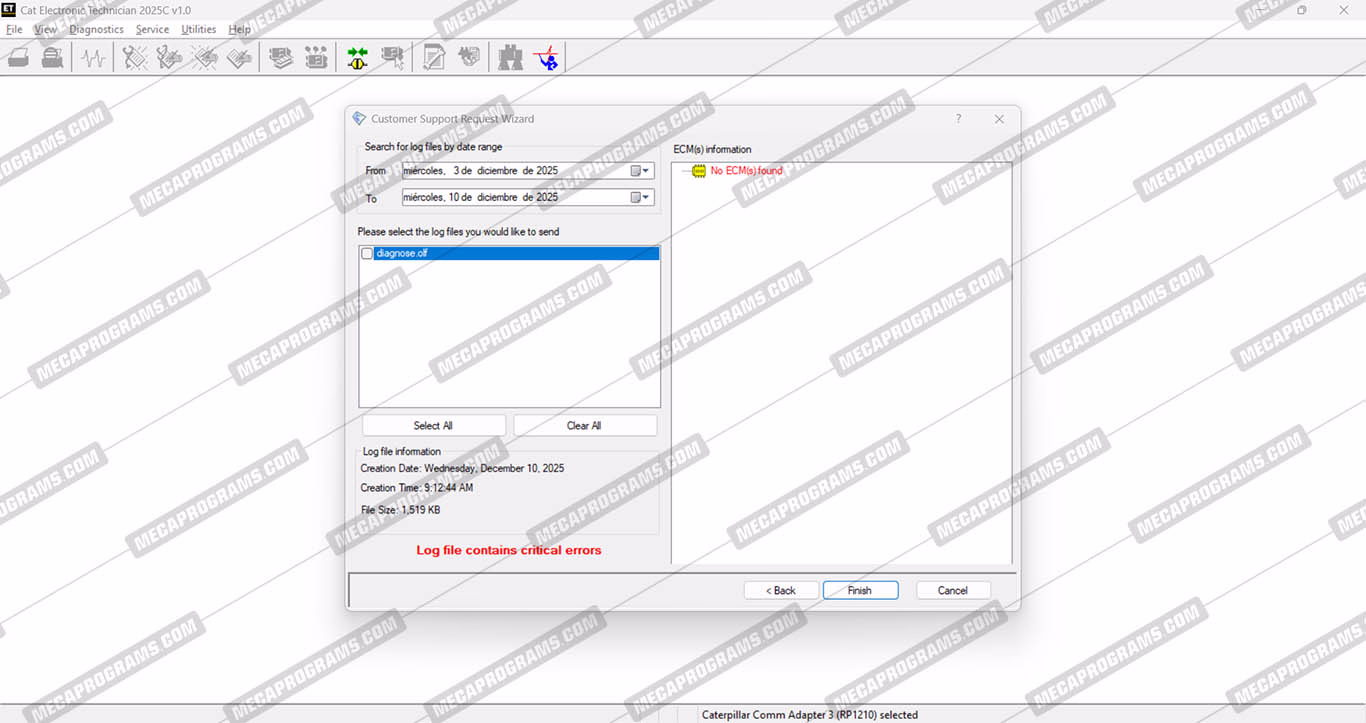Click the red and blue toolbar icon
Screen dimensions: 1366x723
[546, 58]
